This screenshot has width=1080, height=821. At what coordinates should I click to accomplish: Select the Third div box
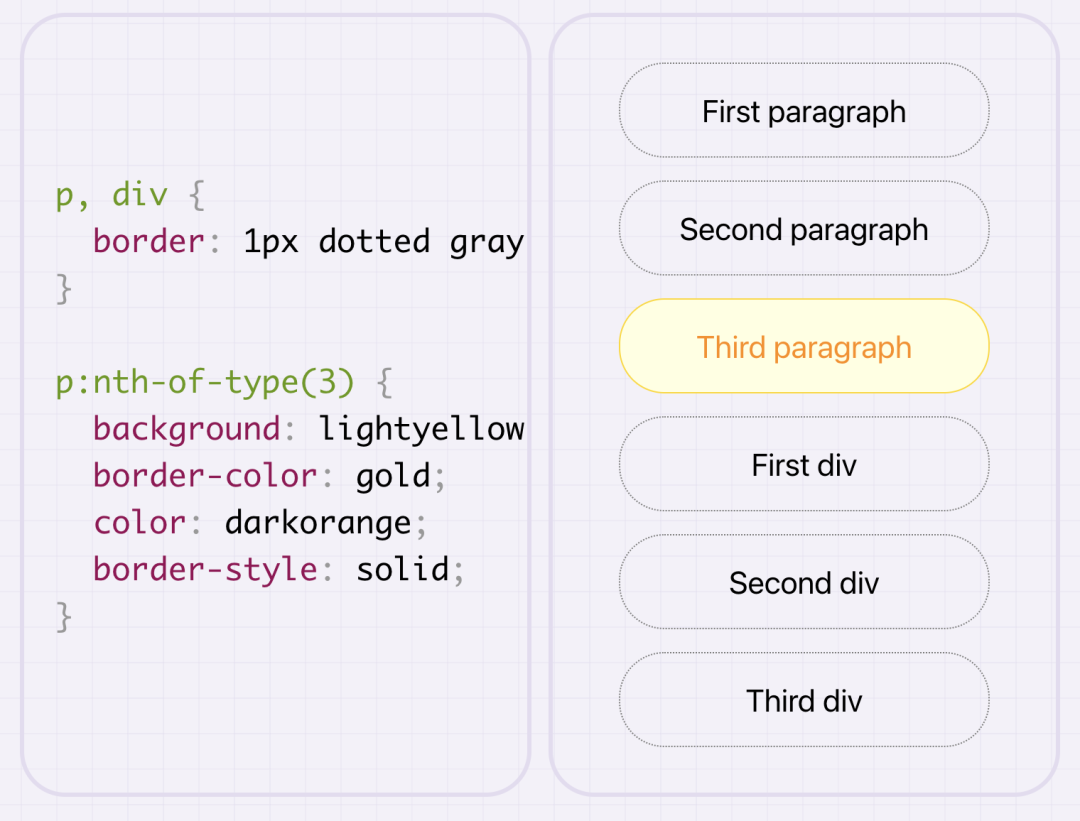(x=804, y=699)
